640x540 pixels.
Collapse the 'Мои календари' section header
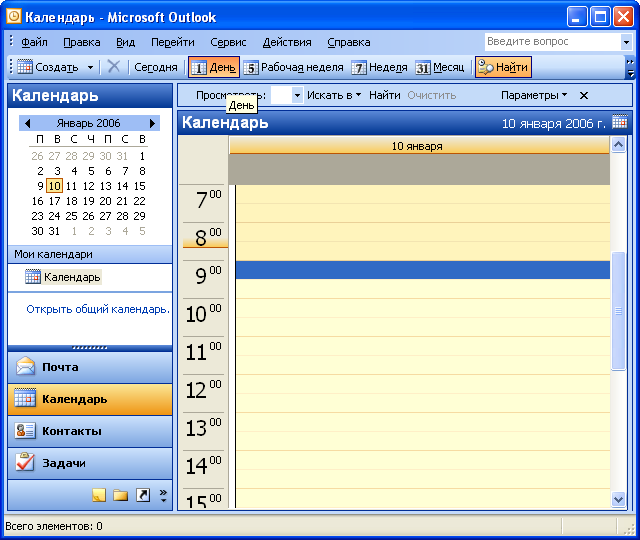pos(90,254)
